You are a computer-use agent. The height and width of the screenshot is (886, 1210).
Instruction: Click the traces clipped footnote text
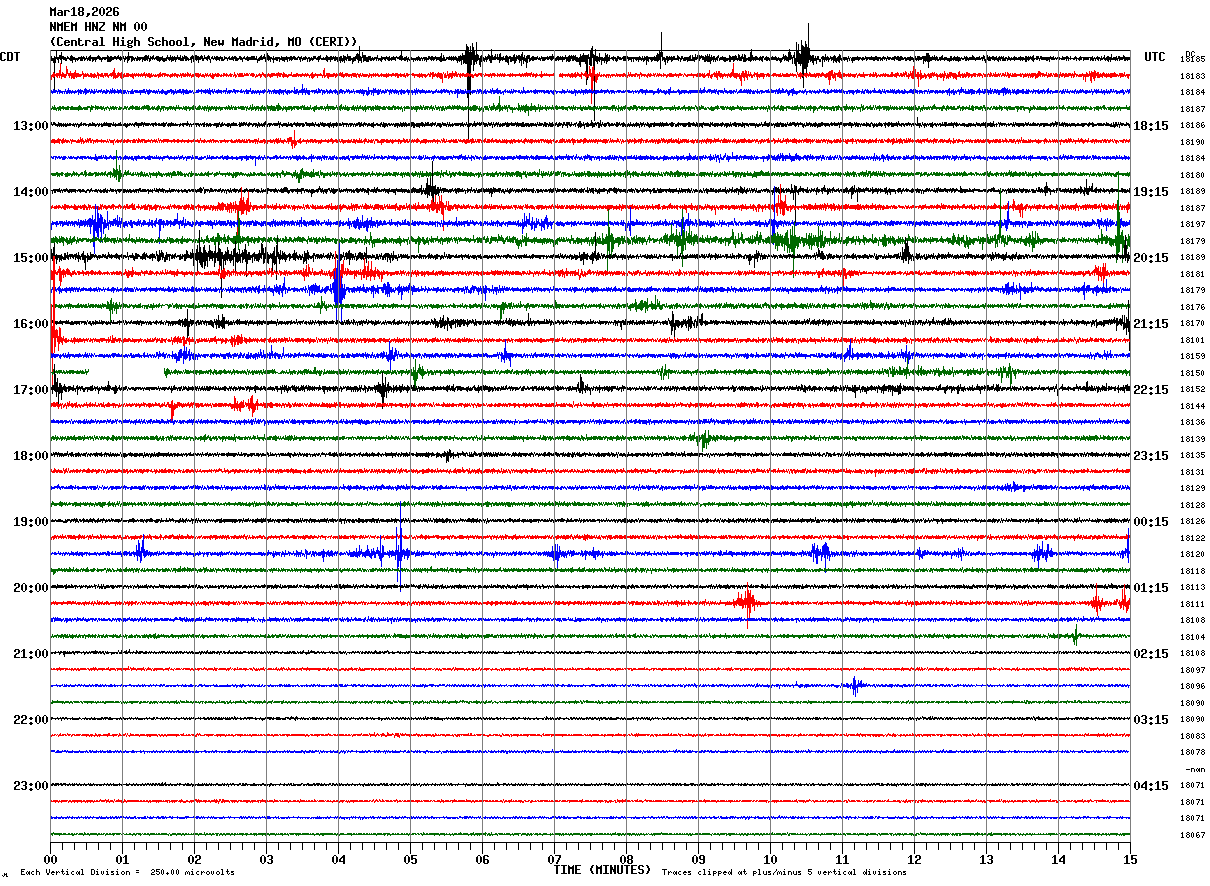[784, 873]
